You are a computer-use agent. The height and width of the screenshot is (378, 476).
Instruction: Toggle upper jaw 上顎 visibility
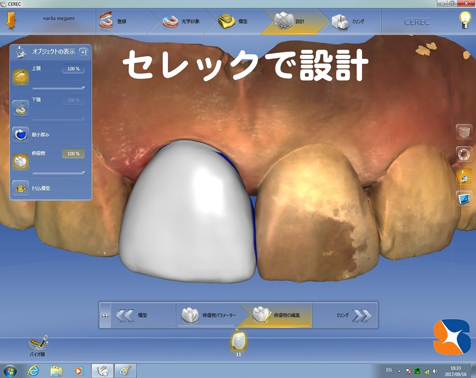20,77
